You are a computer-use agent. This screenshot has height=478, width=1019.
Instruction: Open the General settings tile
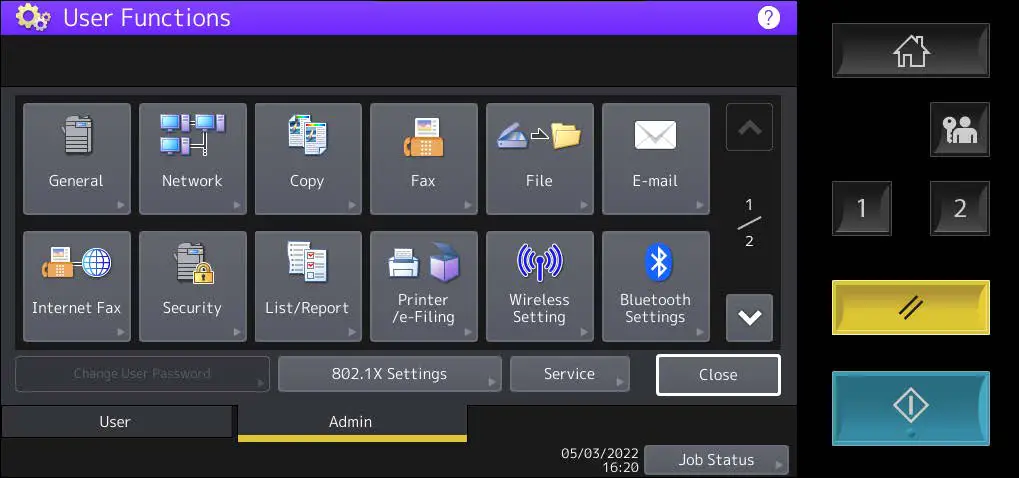(x=77, y=158)
